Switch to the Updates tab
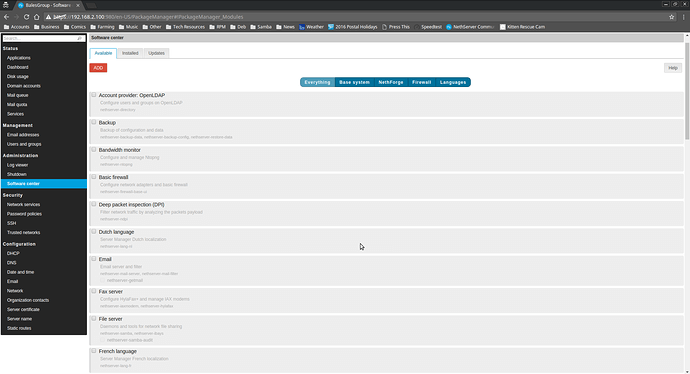Viewport: 690px width, 374px height. point(156,53)
